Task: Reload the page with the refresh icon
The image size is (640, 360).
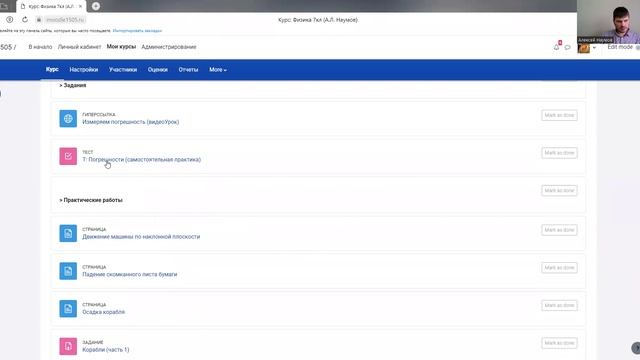Action: [x=25, y=20]
